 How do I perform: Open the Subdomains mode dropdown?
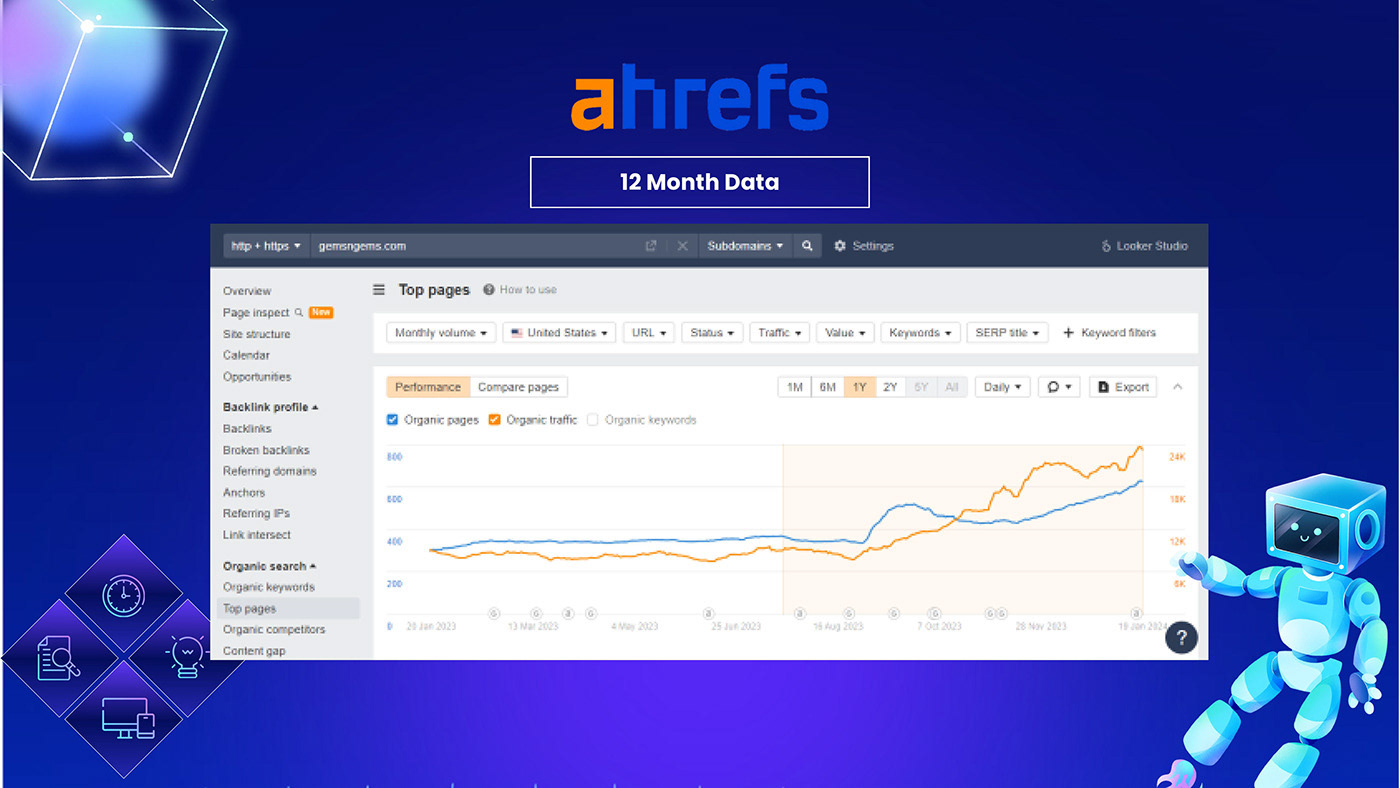pos(745,246)
